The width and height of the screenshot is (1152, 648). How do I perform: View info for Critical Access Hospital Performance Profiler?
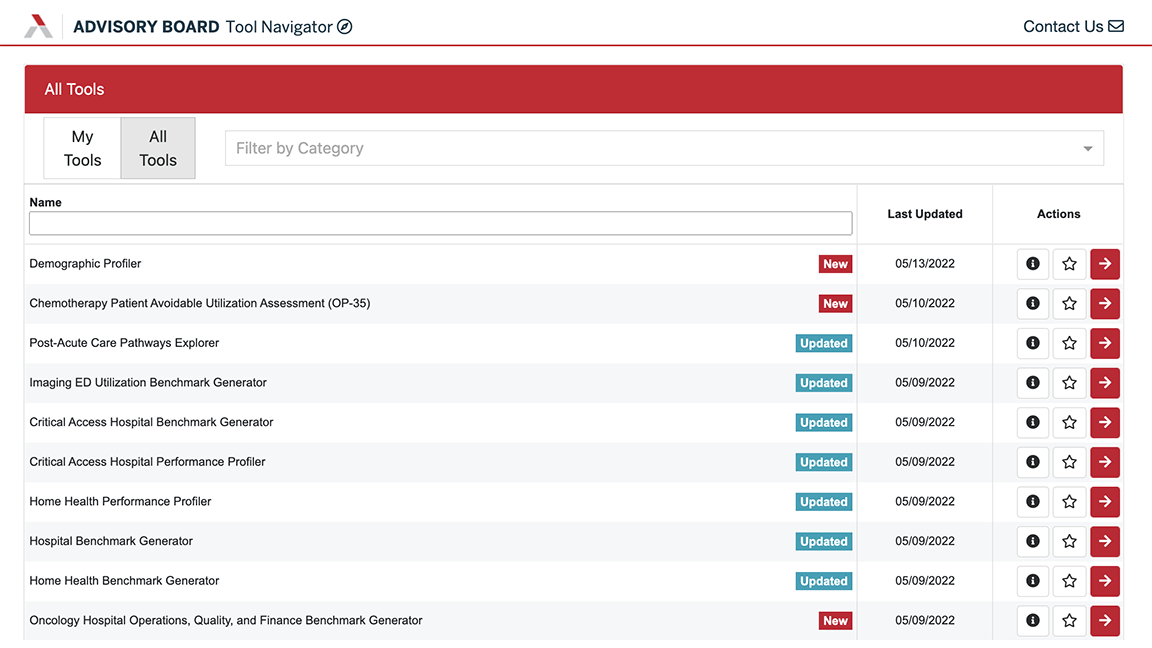click(1032, 462)
